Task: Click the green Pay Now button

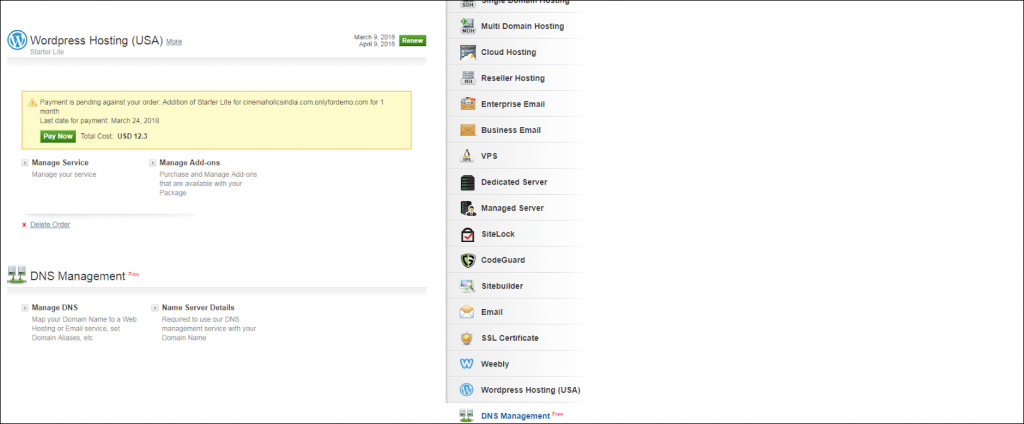Action: point(58,137)
